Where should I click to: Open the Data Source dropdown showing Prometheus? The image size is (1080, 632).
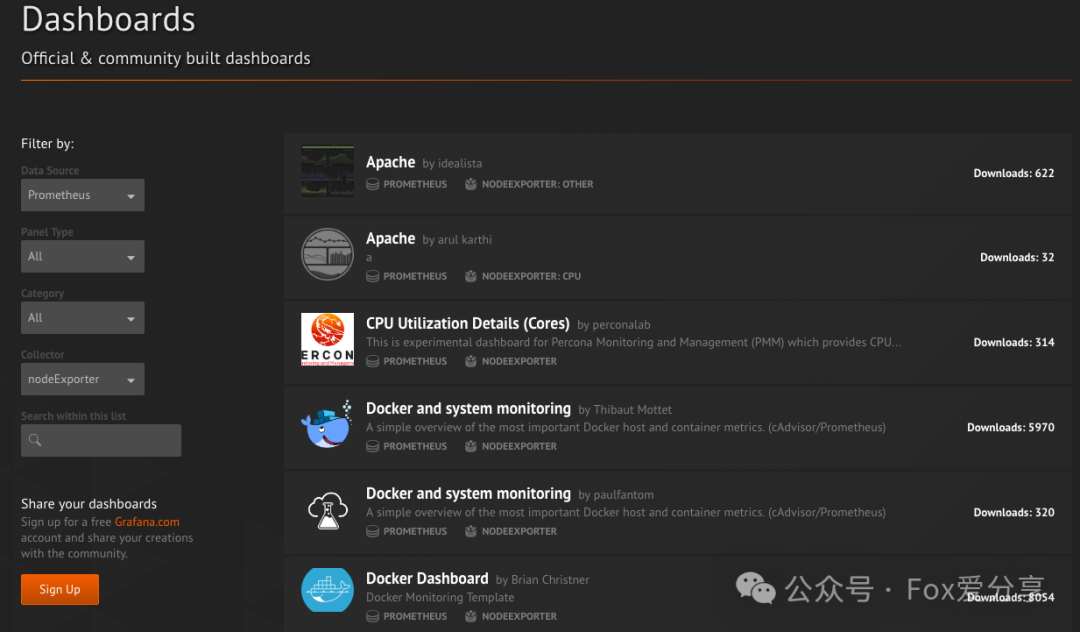[x=83, y=195]
